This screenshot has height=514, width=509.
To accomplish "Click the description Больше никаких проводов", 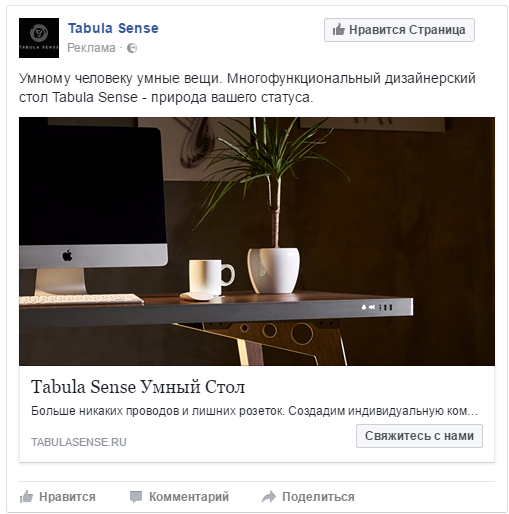I will coord(254,411).
